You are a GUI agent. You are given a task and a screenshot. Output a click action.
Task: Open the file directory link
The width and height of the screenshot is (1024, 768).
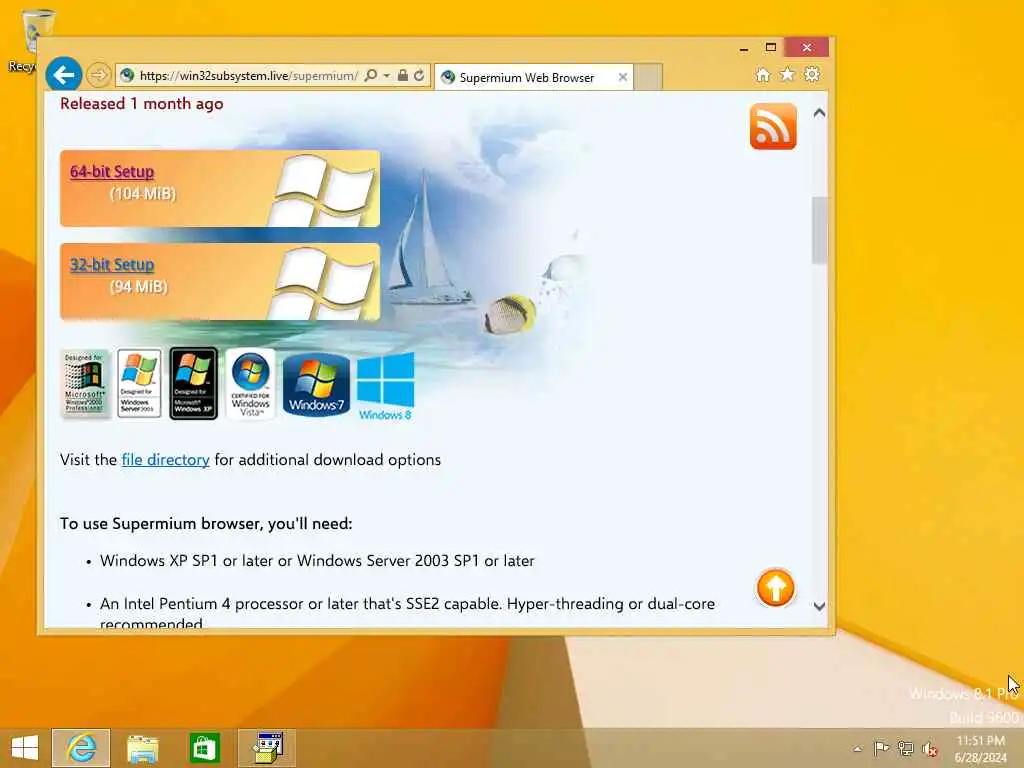pos(165,460)
